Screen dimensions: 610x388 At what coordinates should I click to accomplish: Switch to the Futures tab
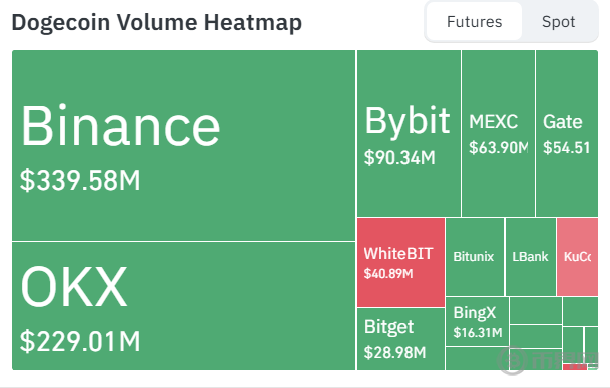(474, 22)
